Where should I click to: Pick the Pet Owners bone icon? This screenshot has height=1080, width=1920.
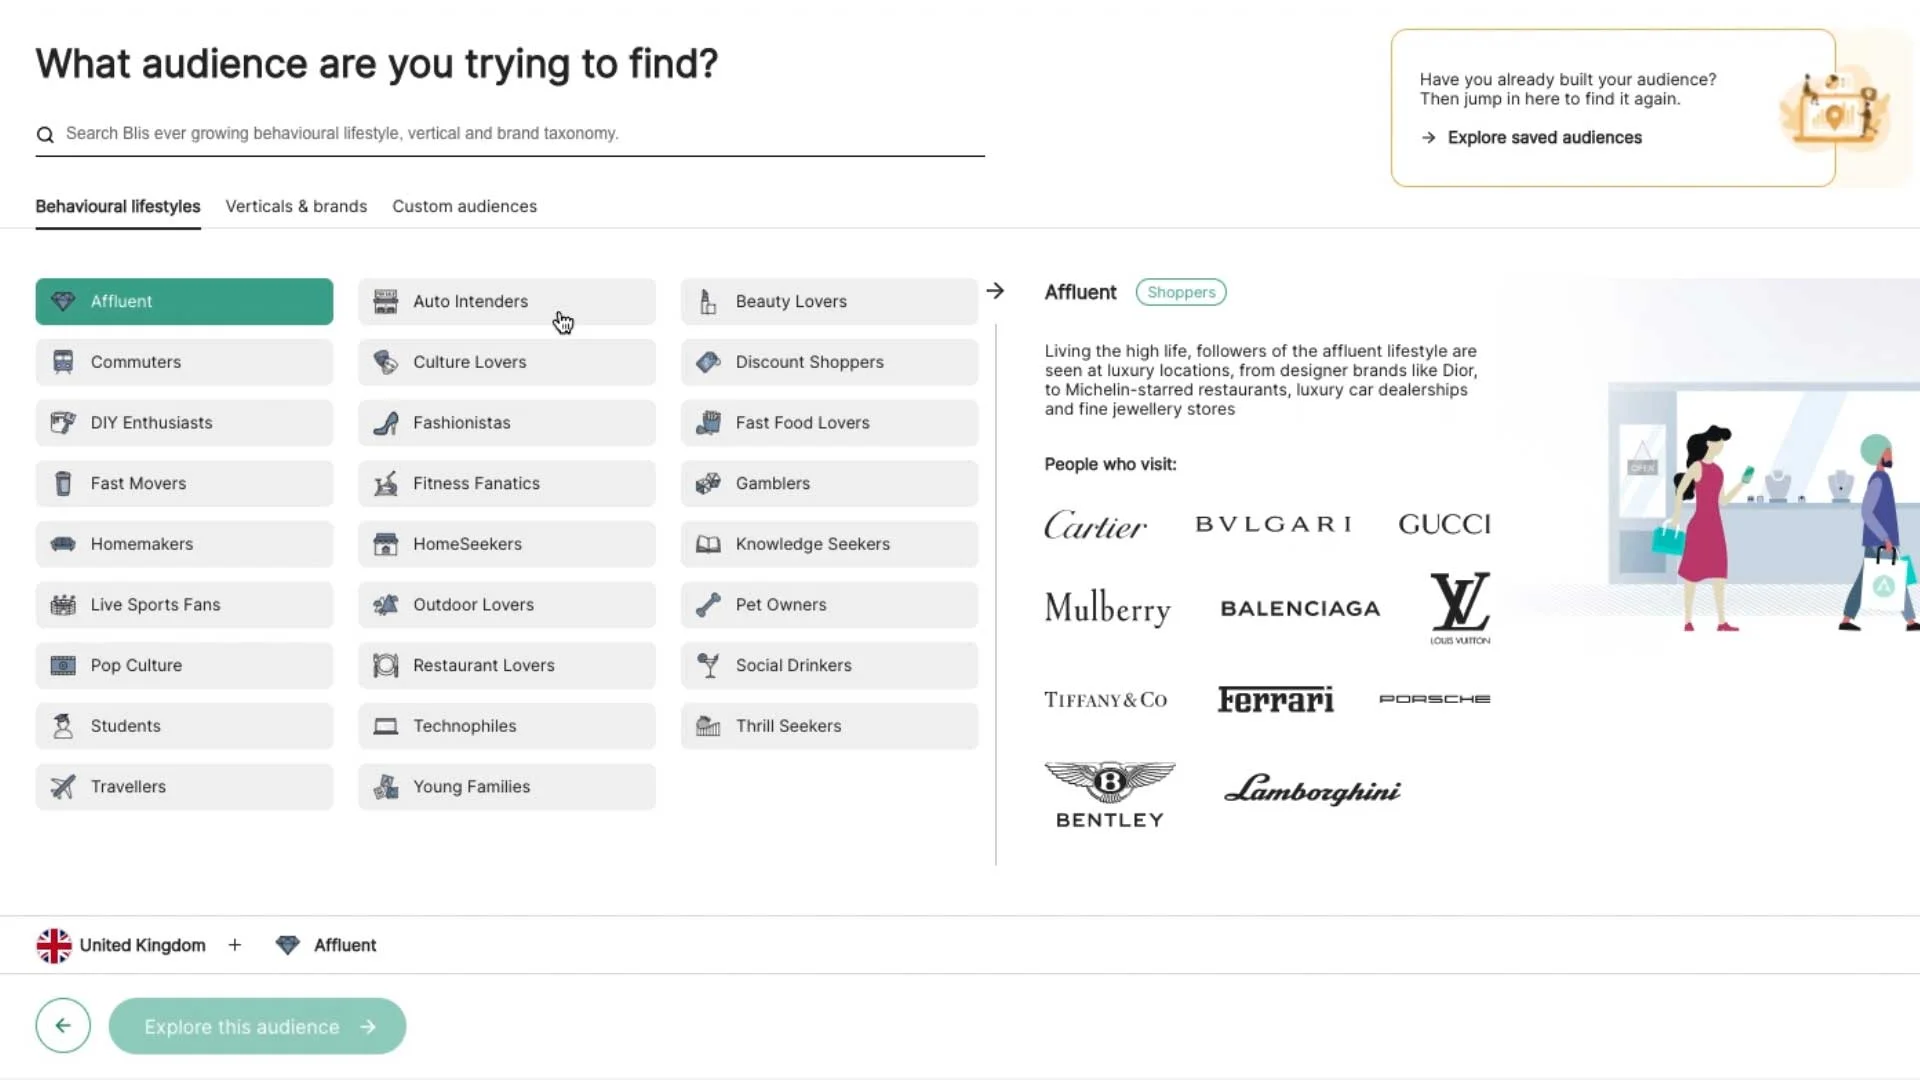tap(708, 605)
